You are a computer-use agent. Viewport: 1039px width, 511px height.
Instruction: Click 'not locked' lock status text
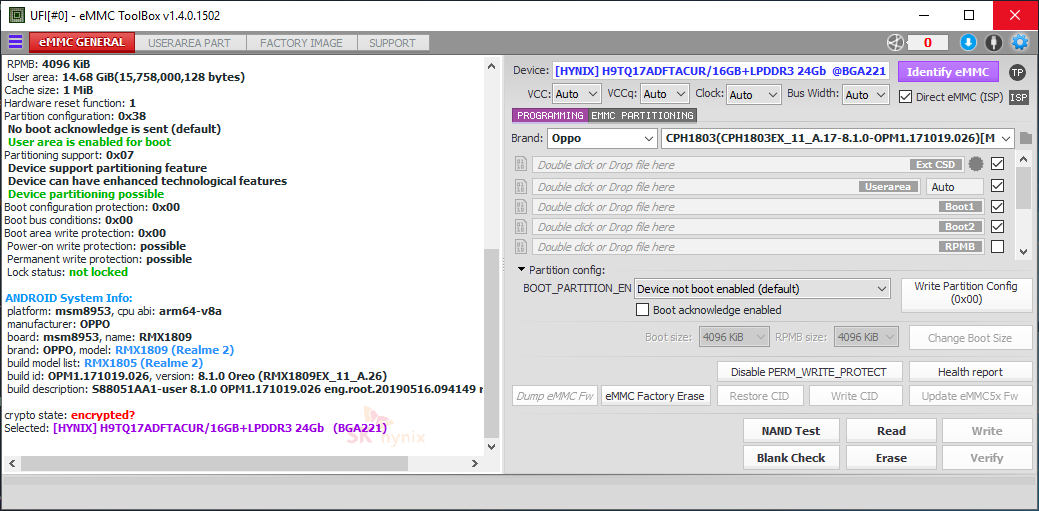click(99, 272)
